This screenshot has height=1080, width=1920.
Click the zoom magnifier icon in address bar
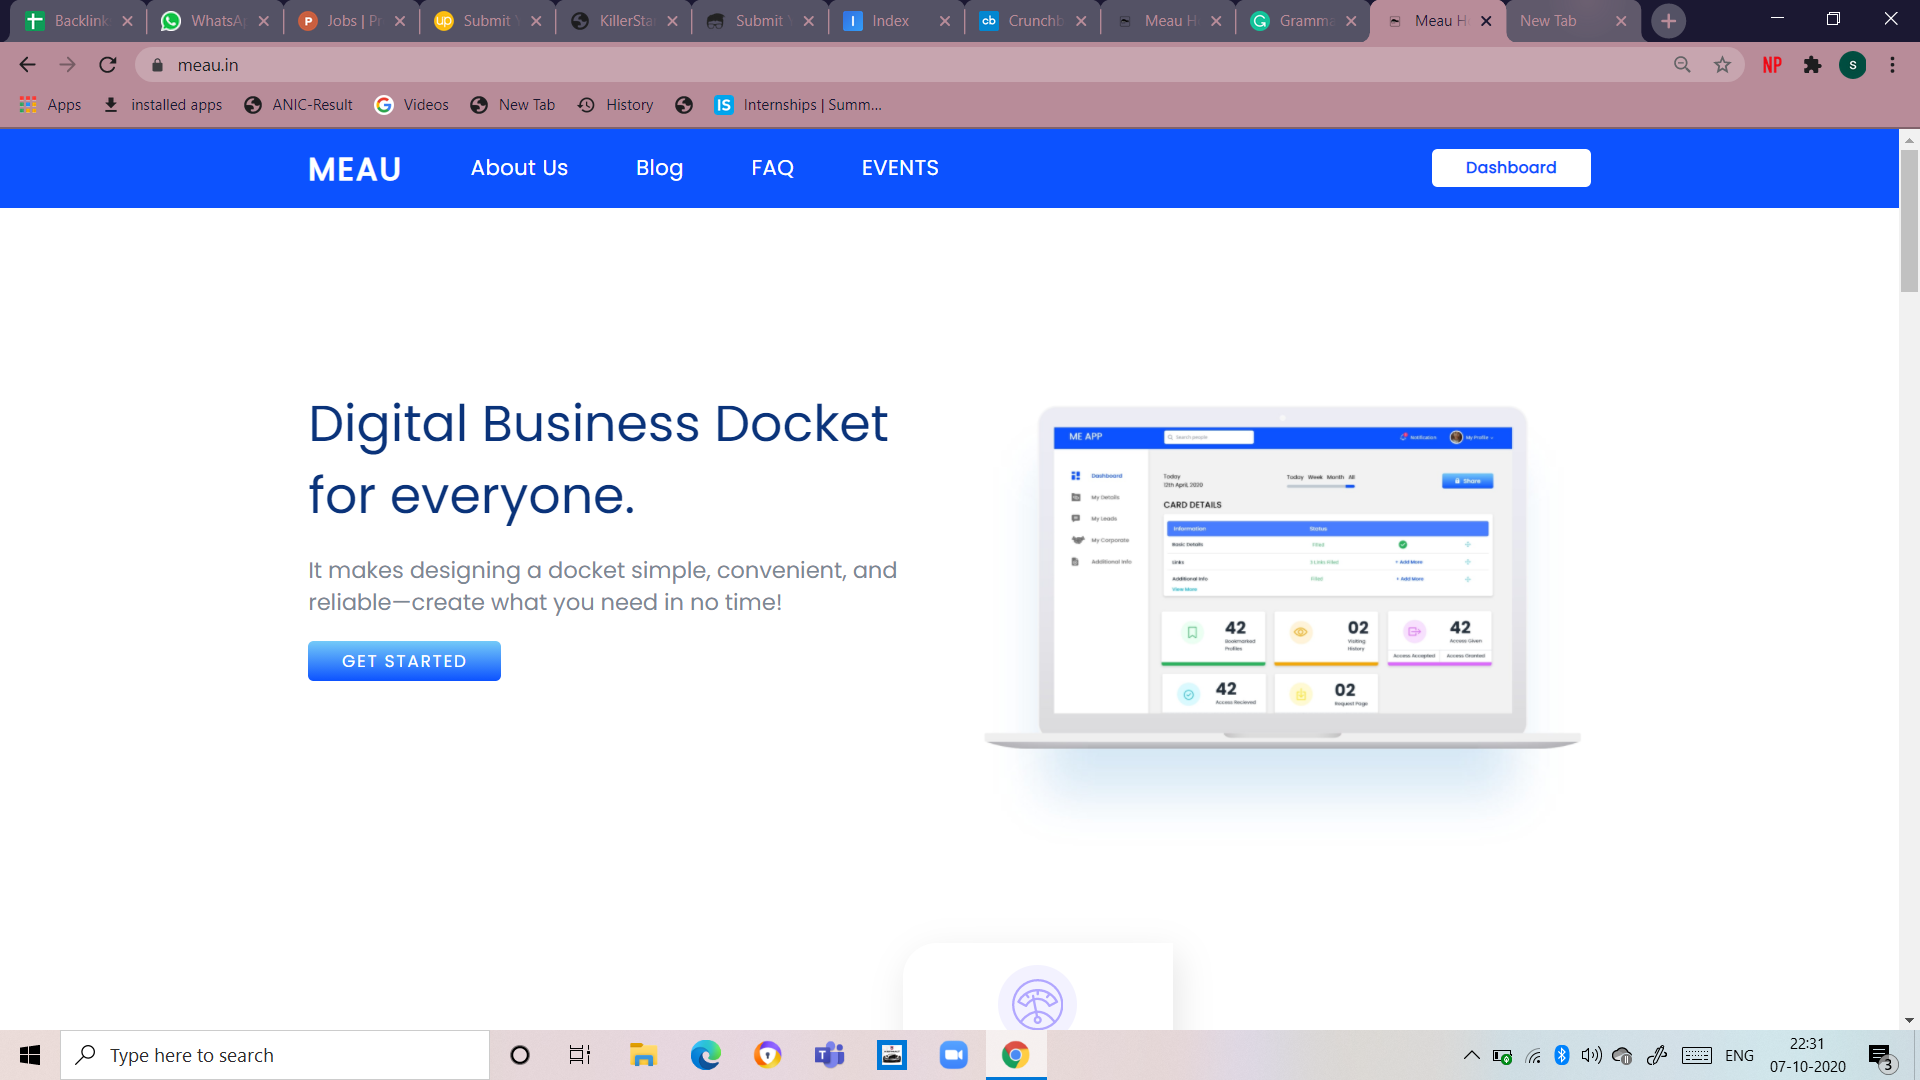1682,65
